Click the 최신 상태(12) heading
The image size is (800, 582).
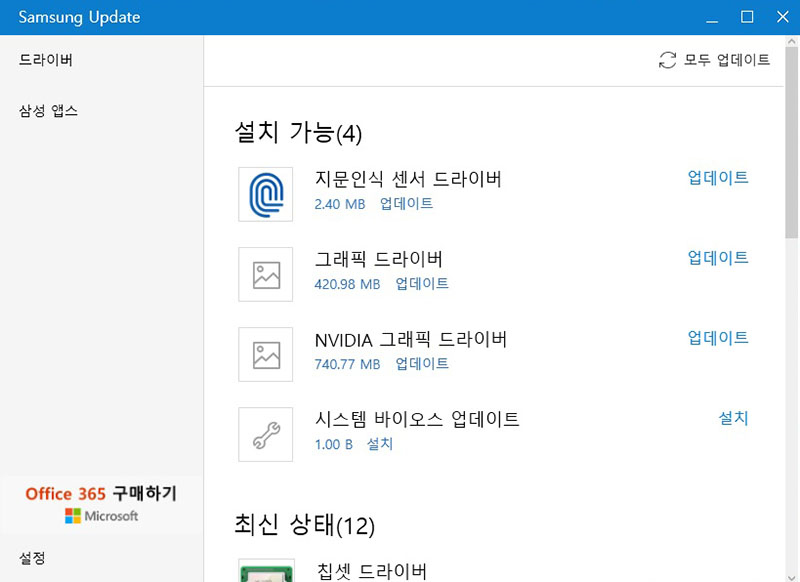click(305, 525)
